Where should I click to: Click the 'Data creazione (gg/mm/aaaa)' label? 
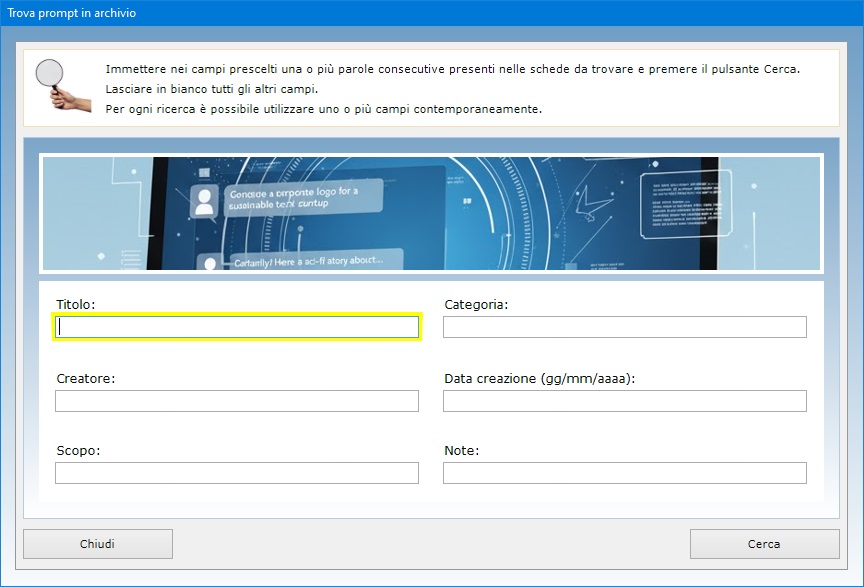coord(540,379)
